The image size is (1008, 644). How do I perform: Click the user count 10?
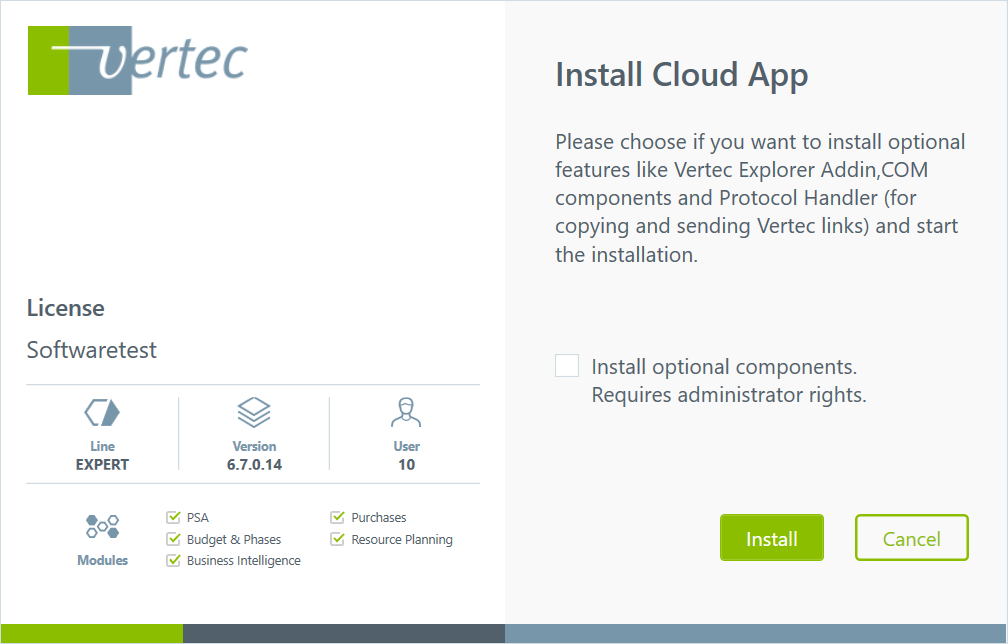tap(406, 465)
